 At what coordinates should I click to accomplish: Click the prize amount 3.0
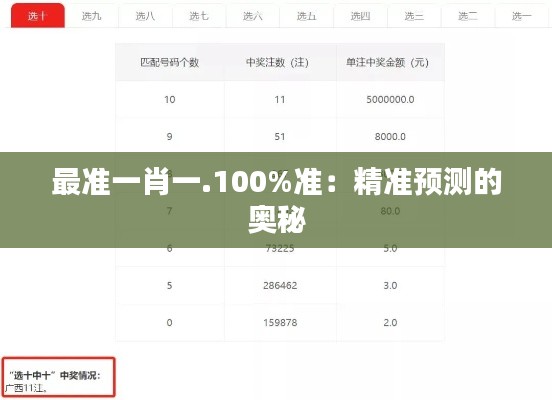pos(390,285)
